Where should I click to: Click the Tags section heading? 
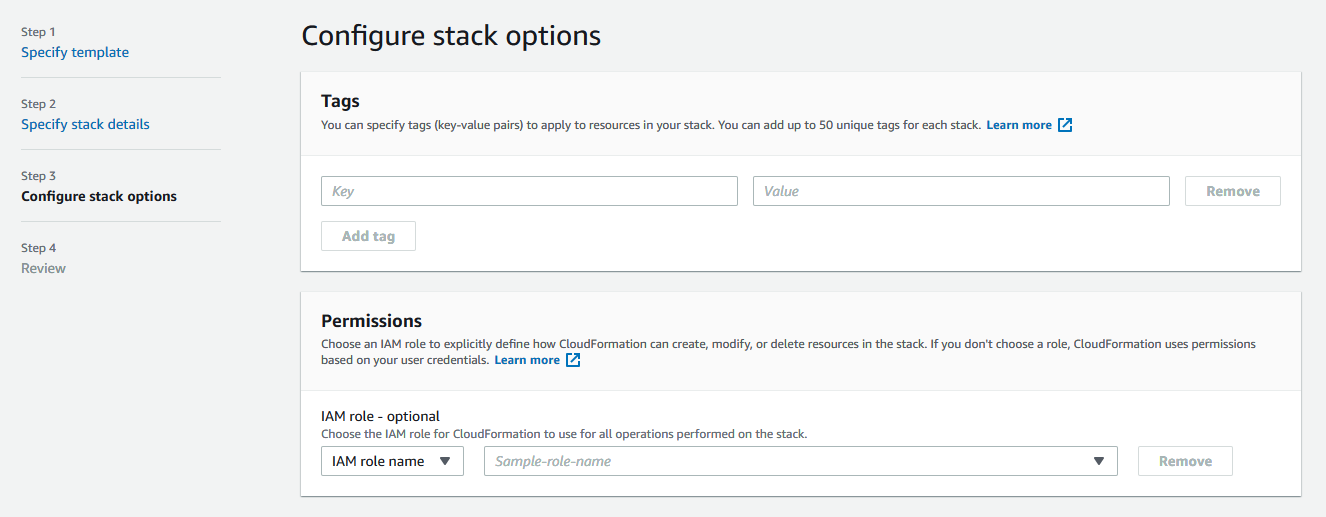click(x=340, y=101)
